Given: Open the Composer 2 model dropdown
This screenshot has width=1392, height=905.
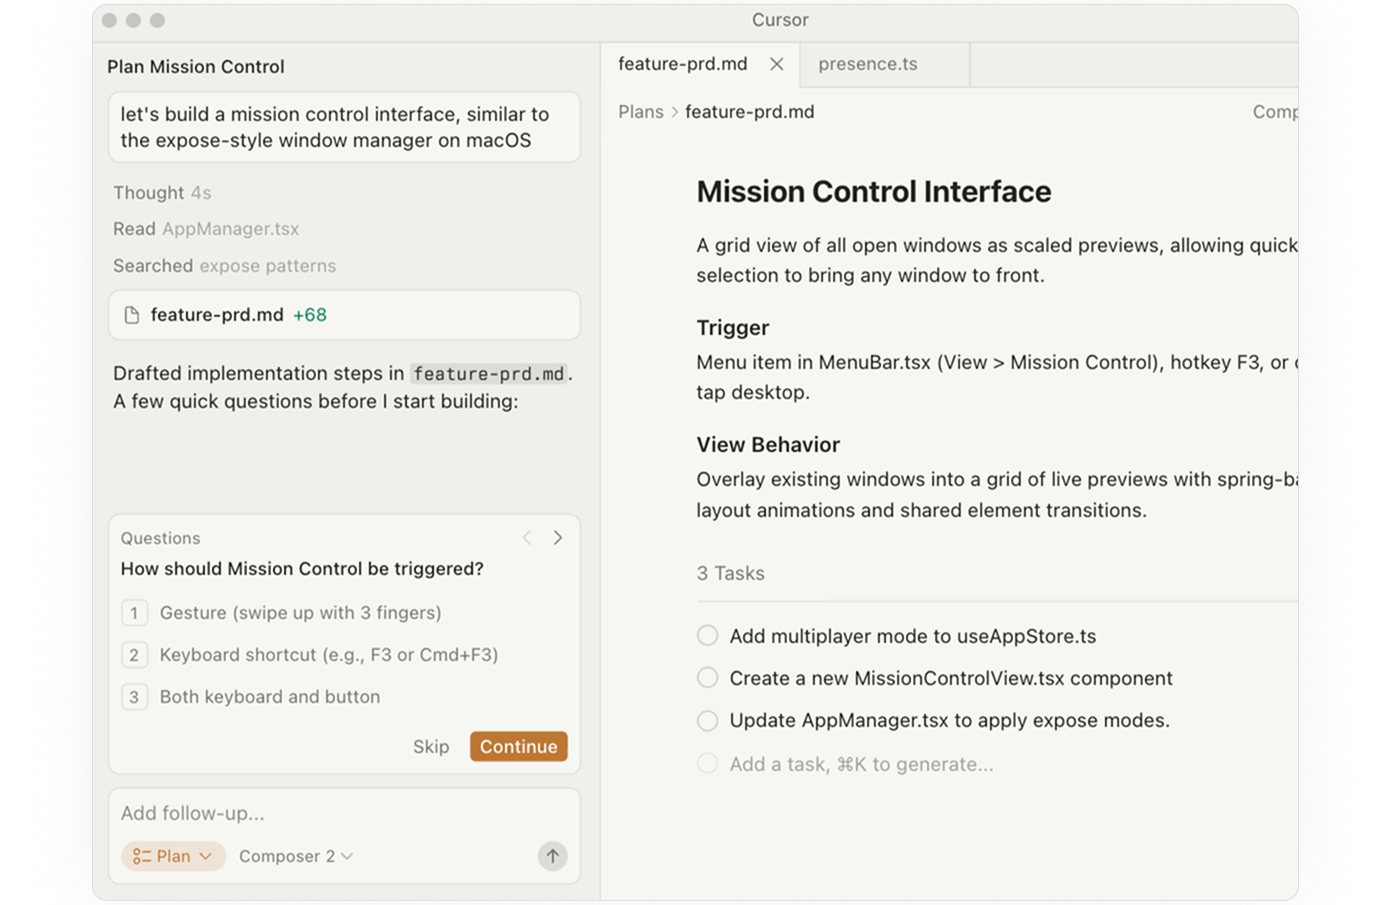Looking at the screenshot, I should point(296,856).
